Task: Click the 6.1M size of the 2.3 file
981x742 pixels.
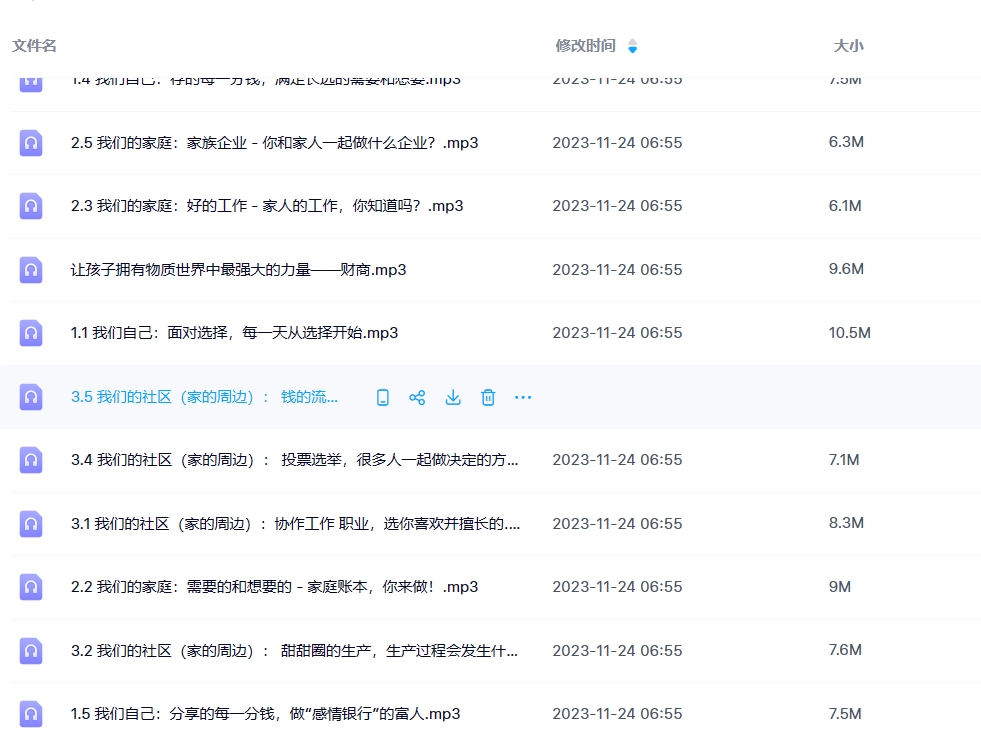Action: 845,206
